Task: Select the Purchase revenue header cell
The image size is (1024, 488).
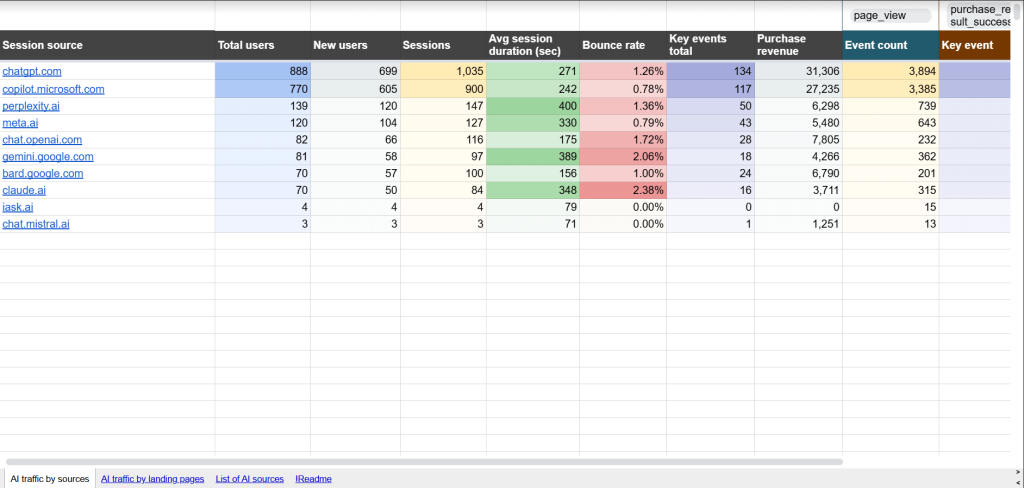Action: (799, 45)
